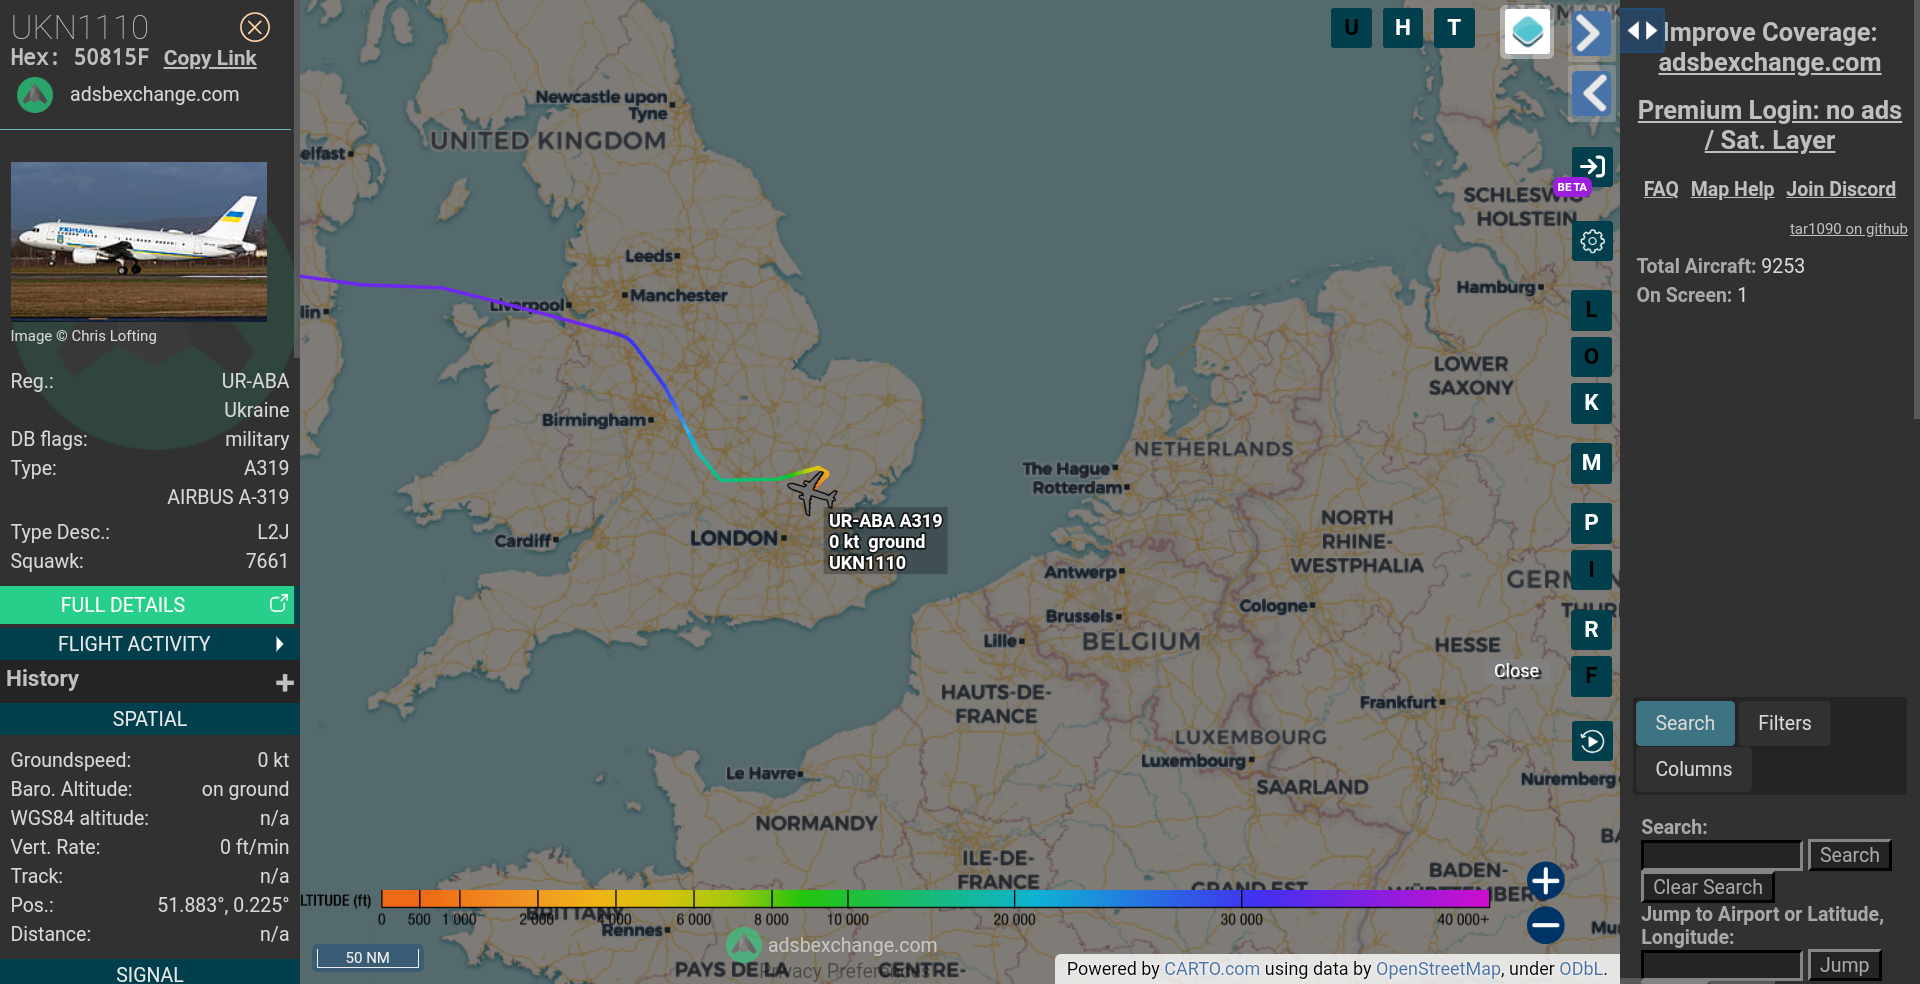Click the Close label on map
Image resolution: width=1920 pixels, height=984 pixels.
pos(1516,671)
